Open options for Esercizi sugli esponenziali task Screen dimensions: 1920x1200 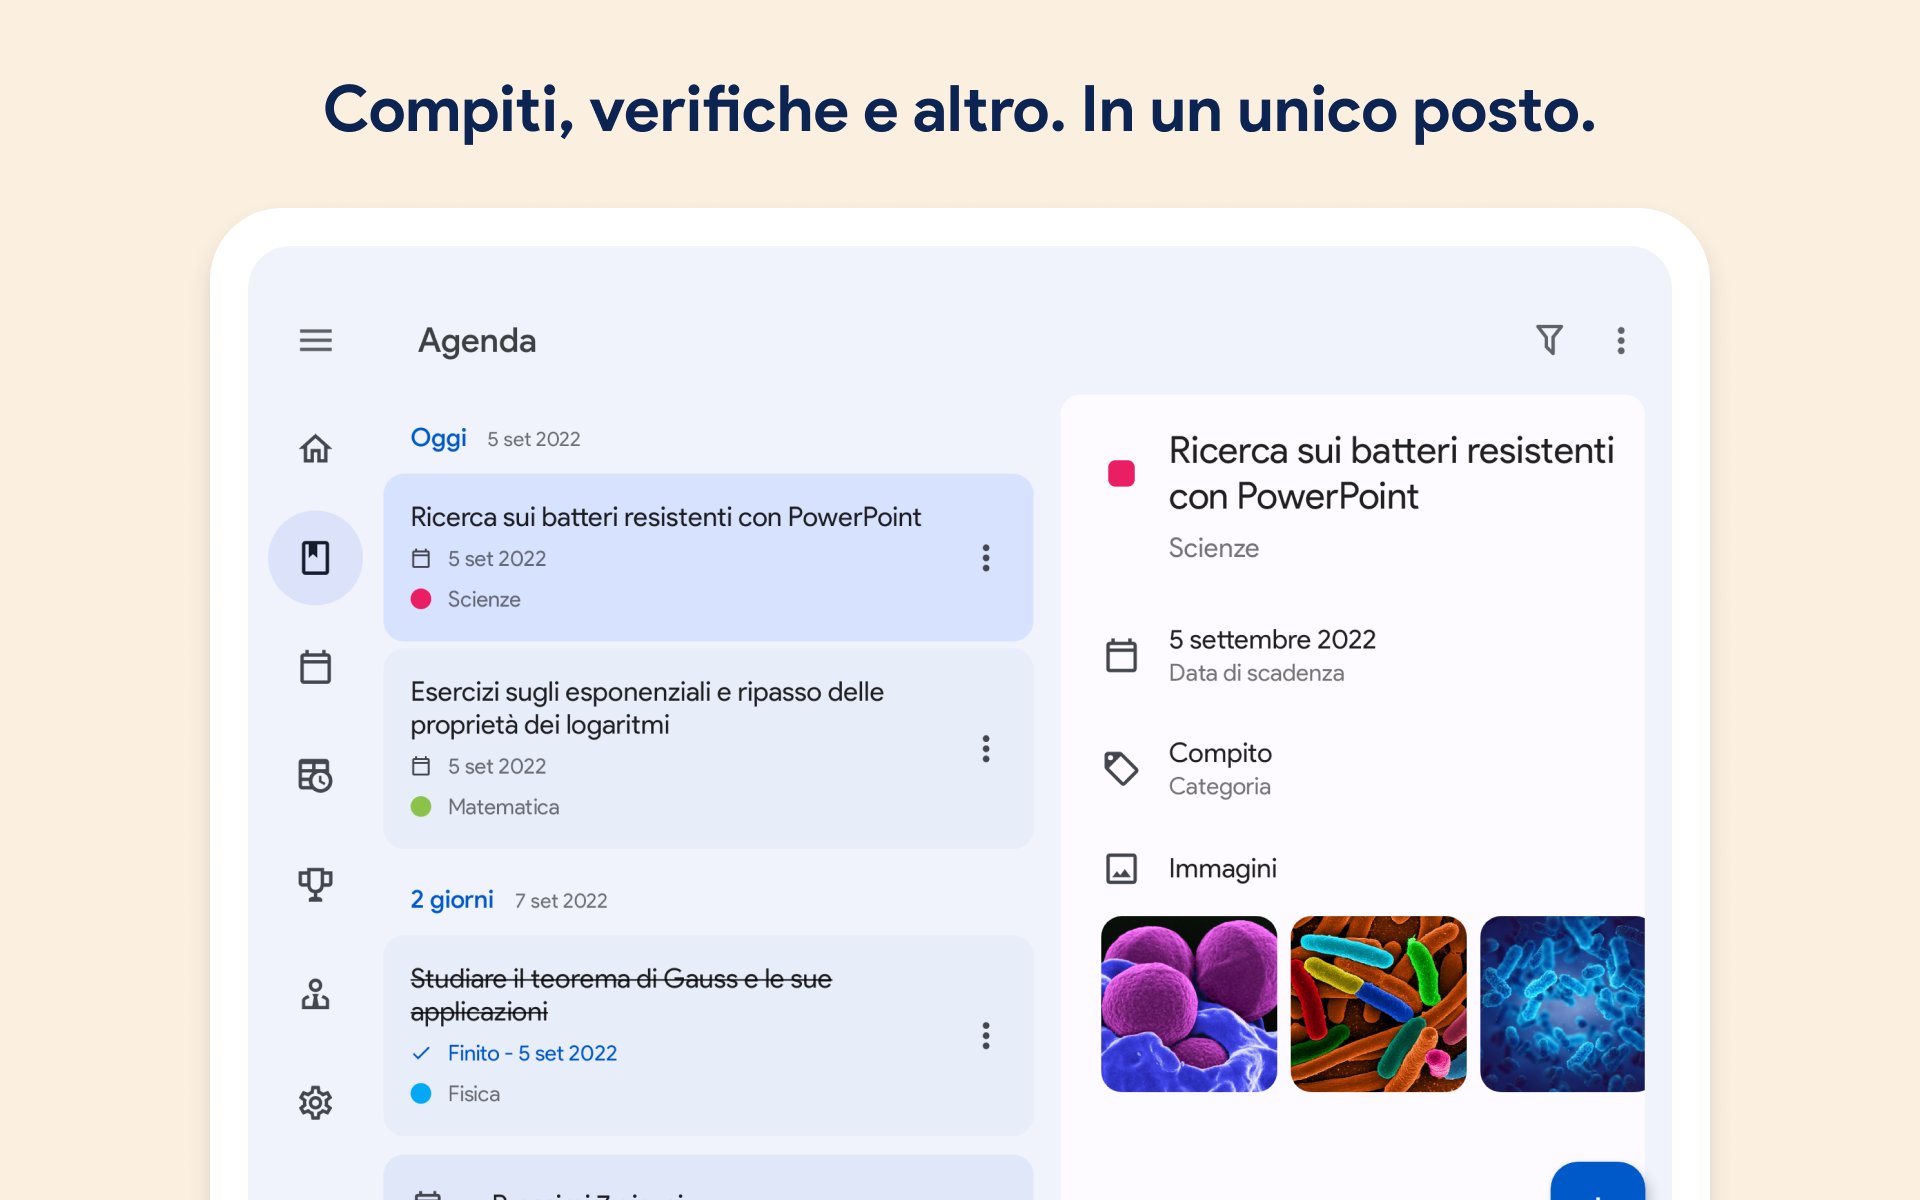tap(986, 749)
